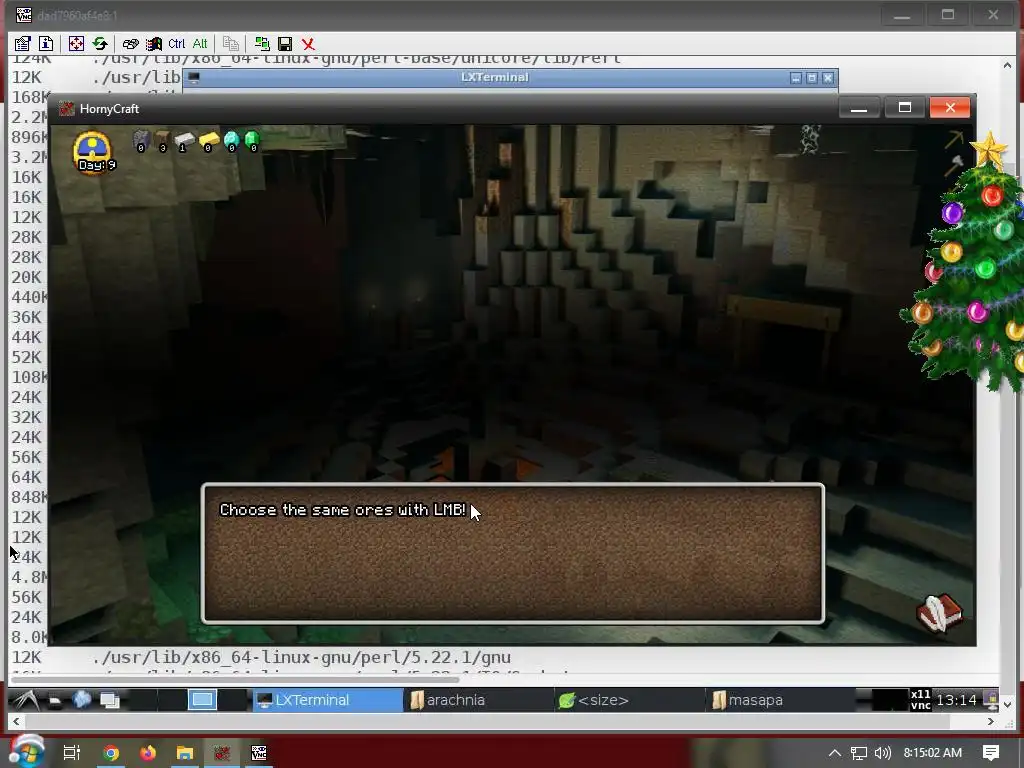1024x768 pixels.
Task: Click the show desktop windows panel icon
Action: (x=110, y=700)
